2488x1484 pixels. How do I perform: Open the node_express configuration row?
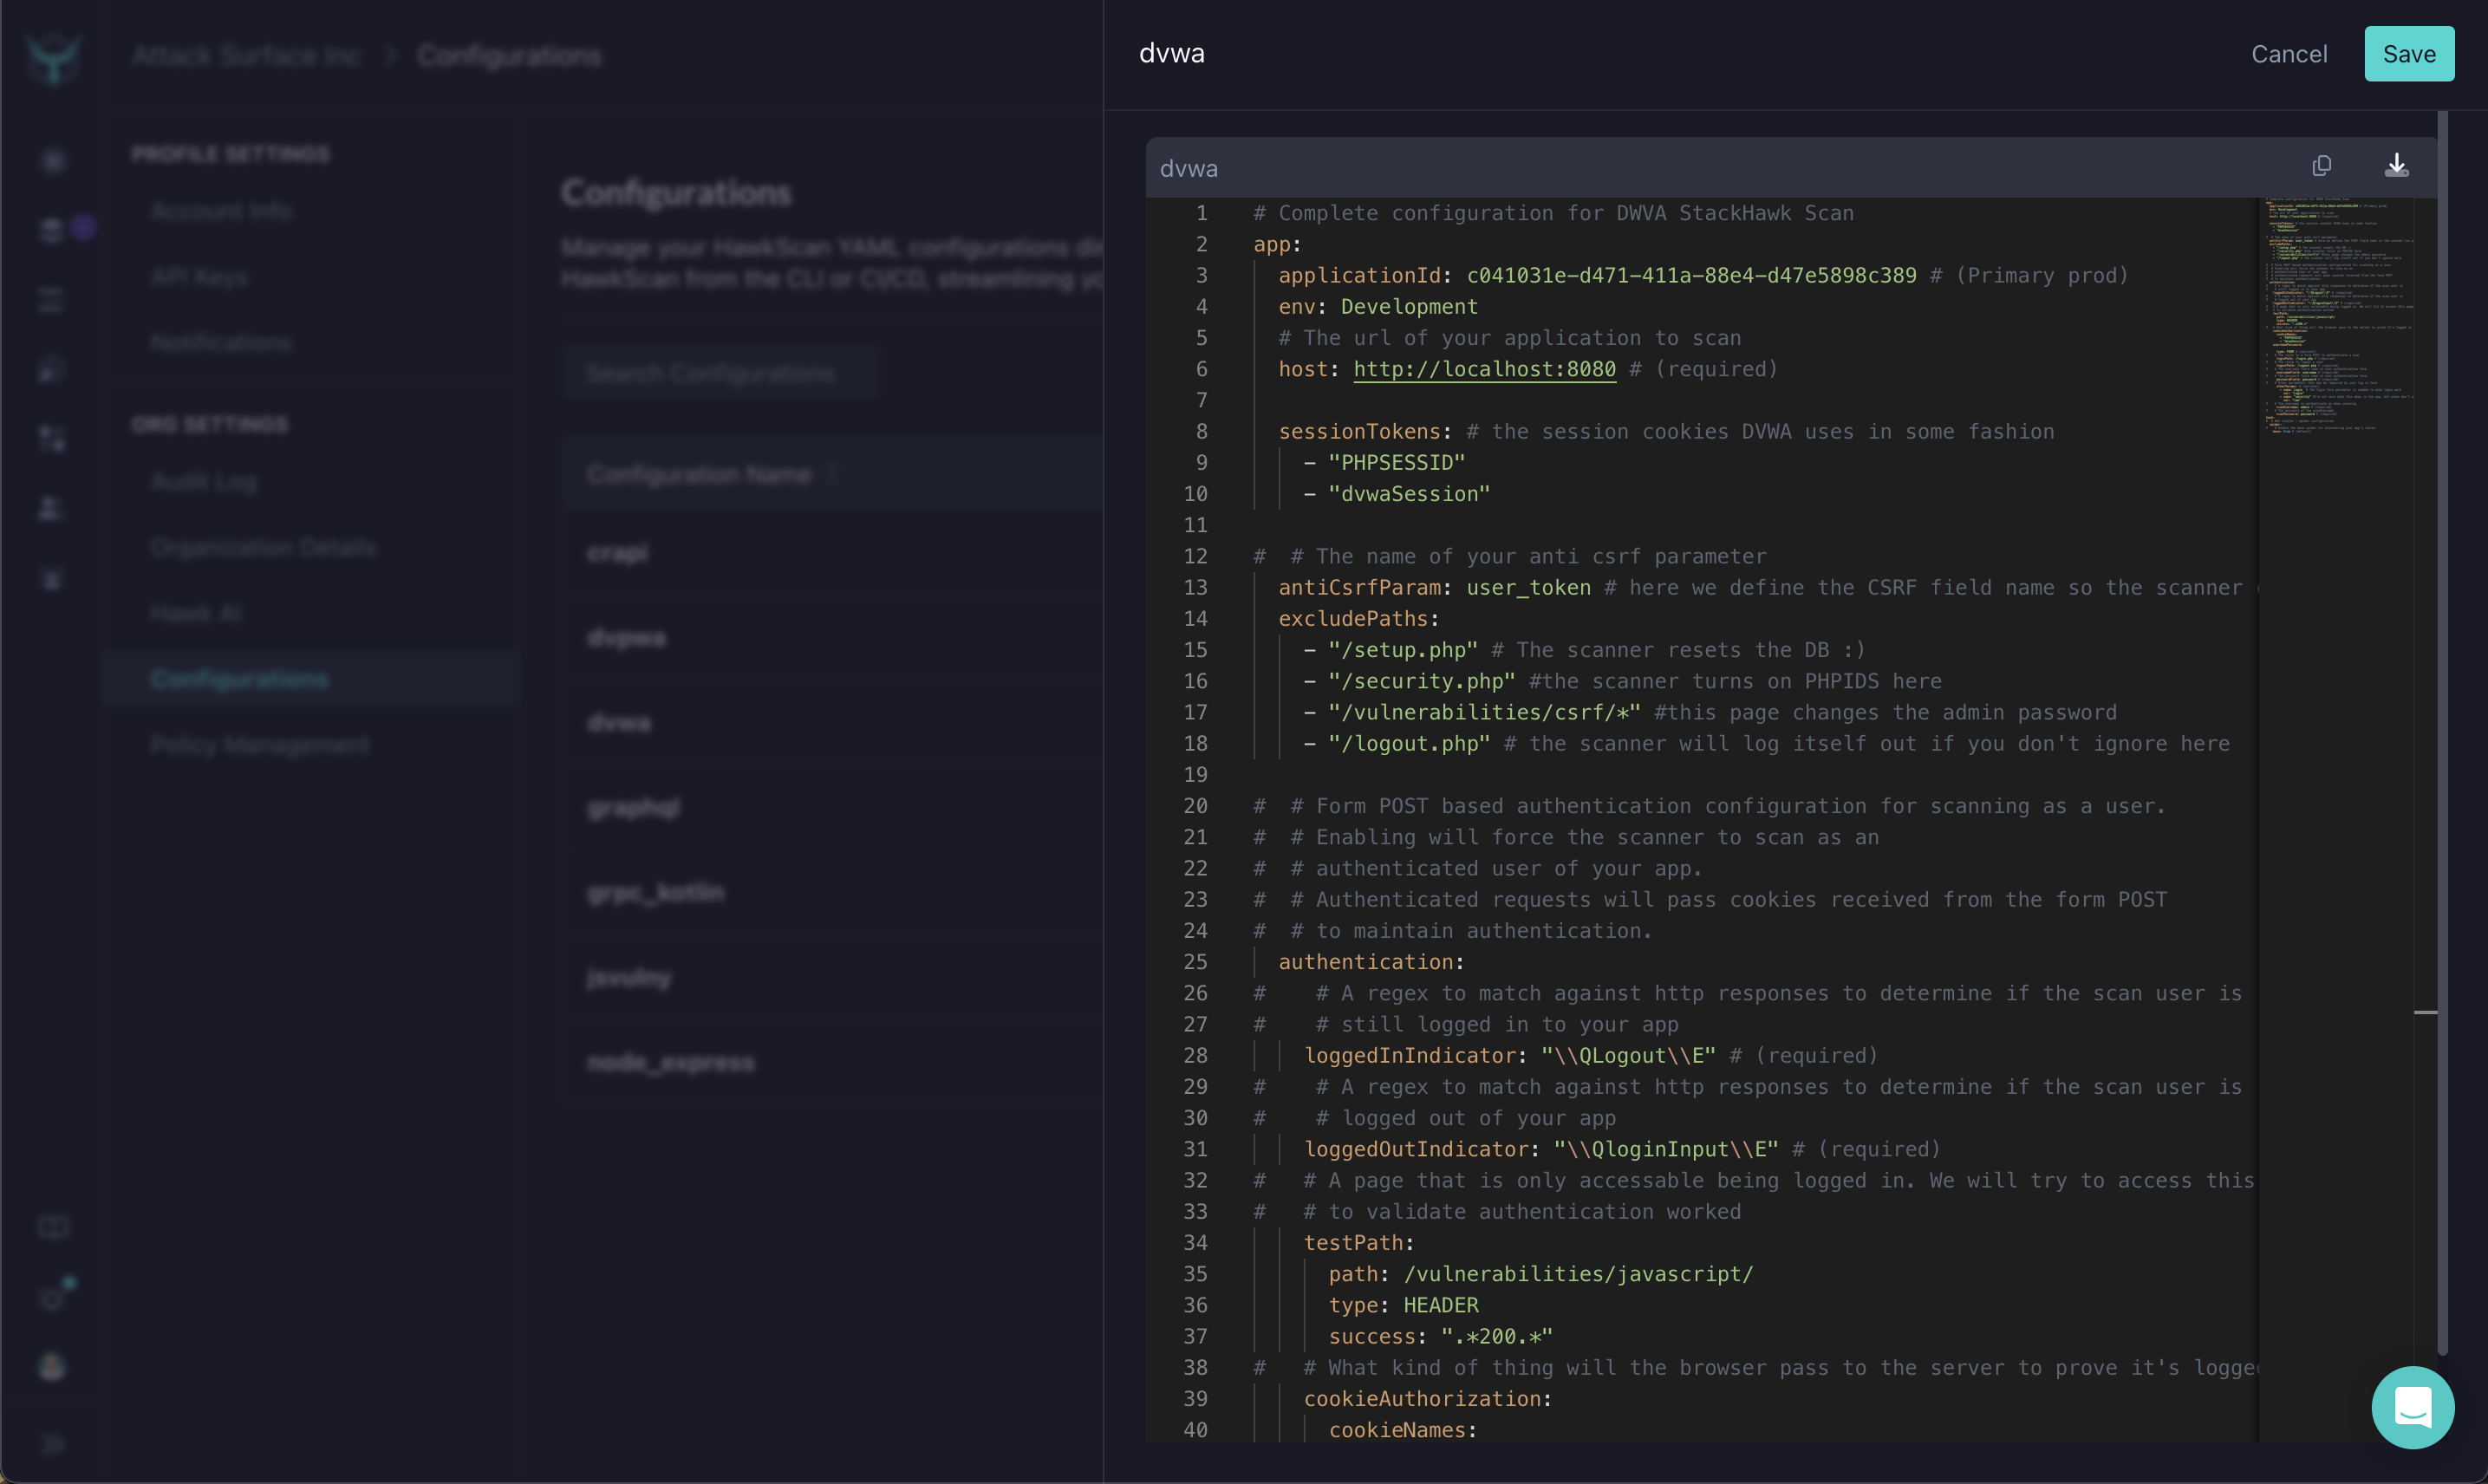[x=834, y=1062]
